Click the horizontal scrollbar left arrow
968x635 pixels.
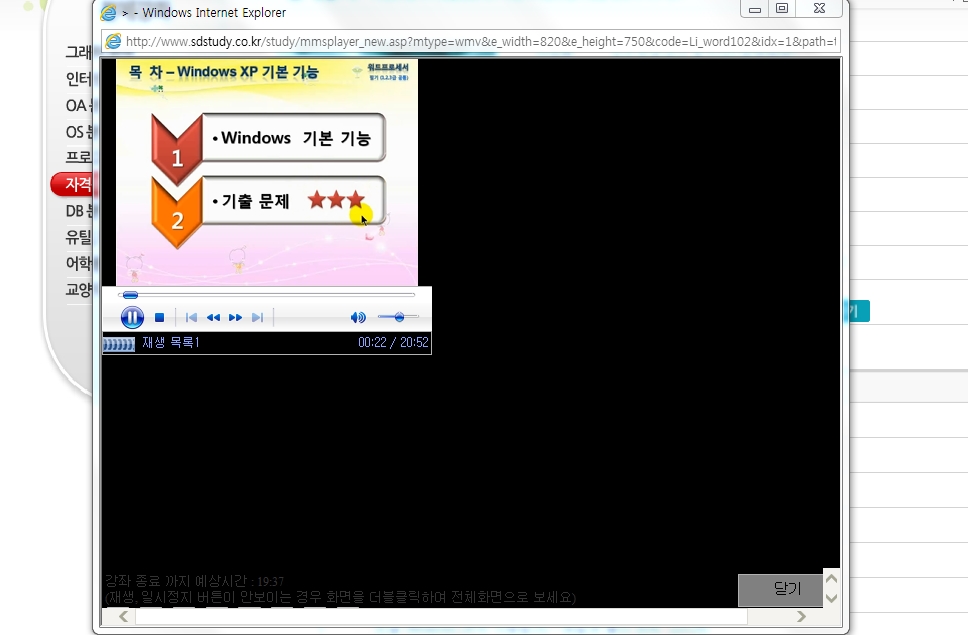click(x=123, y=616)
